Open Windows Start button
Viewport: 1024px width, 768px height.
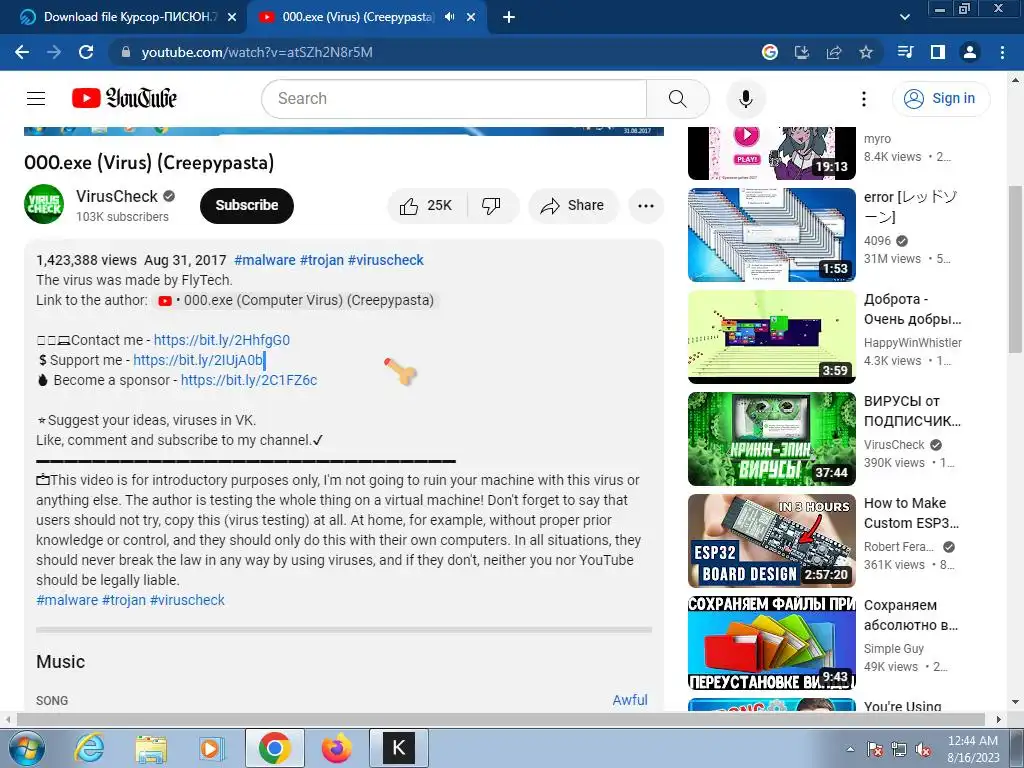point(25,748)
